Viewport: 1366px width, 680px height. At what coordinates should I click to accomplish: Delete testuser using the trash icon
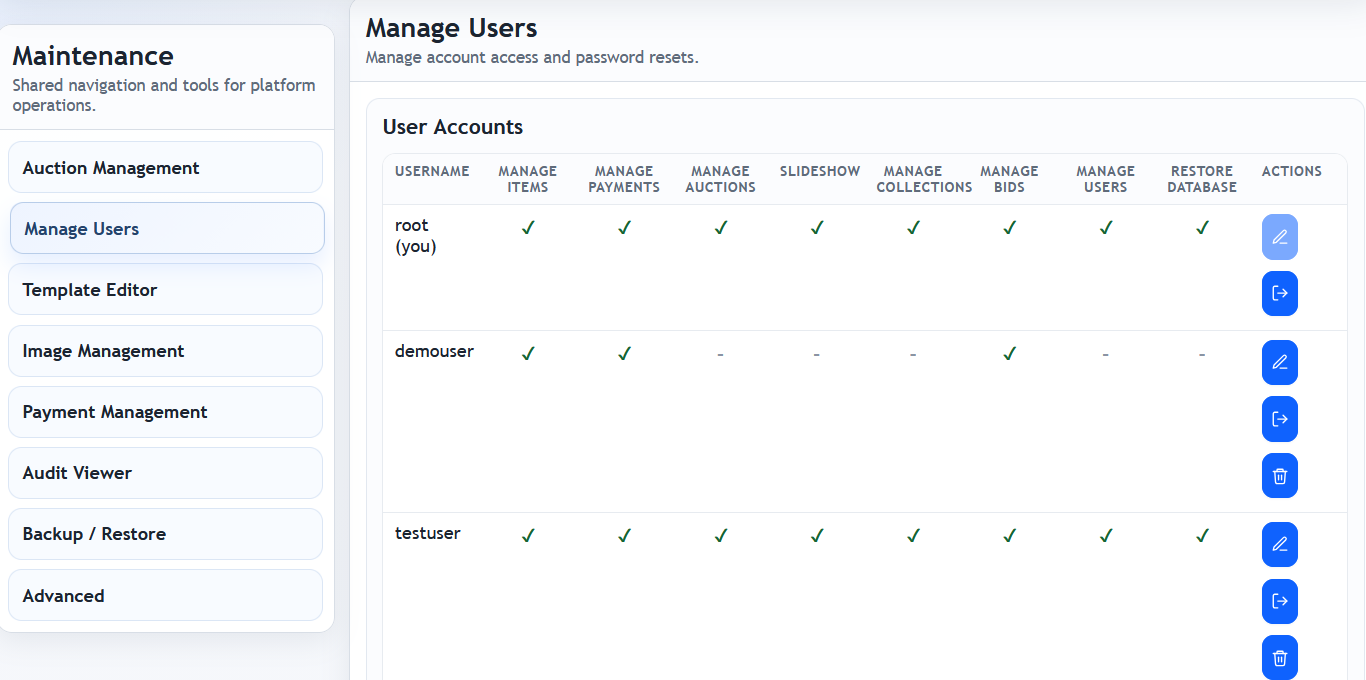click(x=1280, y=658)
